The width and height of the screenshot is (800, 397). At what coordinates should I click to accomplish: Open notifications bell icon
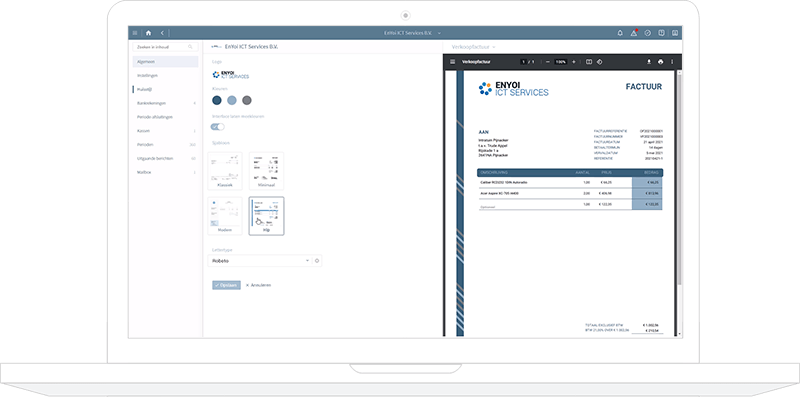click(x=620, y=33)
